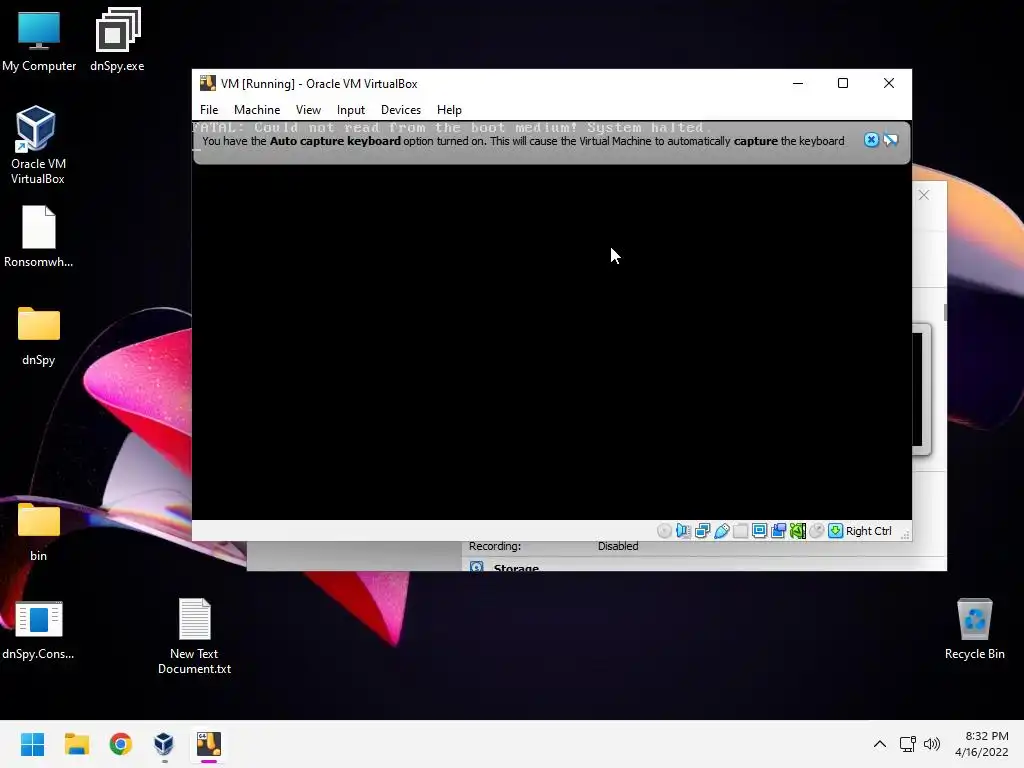Image resolution: width=1024 pixels, height=768 pixels.
Task: Maximize the VM VirtualBox window
Action: point(843,83)
